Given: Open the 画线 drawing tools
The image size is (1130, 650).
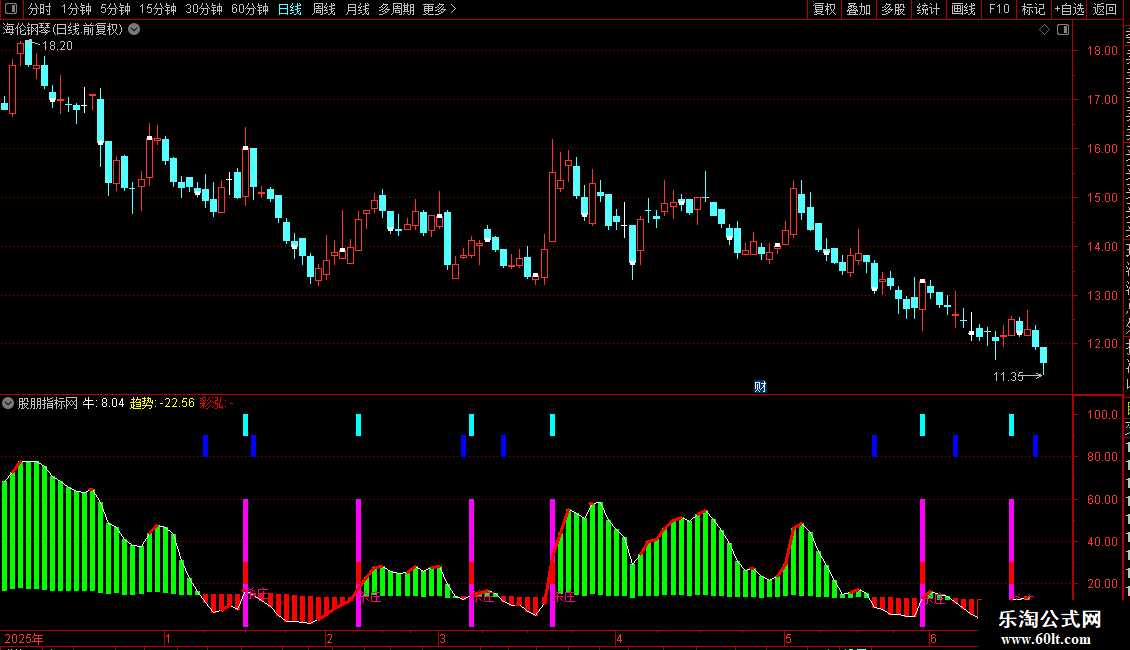Looking at the screenshot, I should pyautogui.click(x=963, y=9).
